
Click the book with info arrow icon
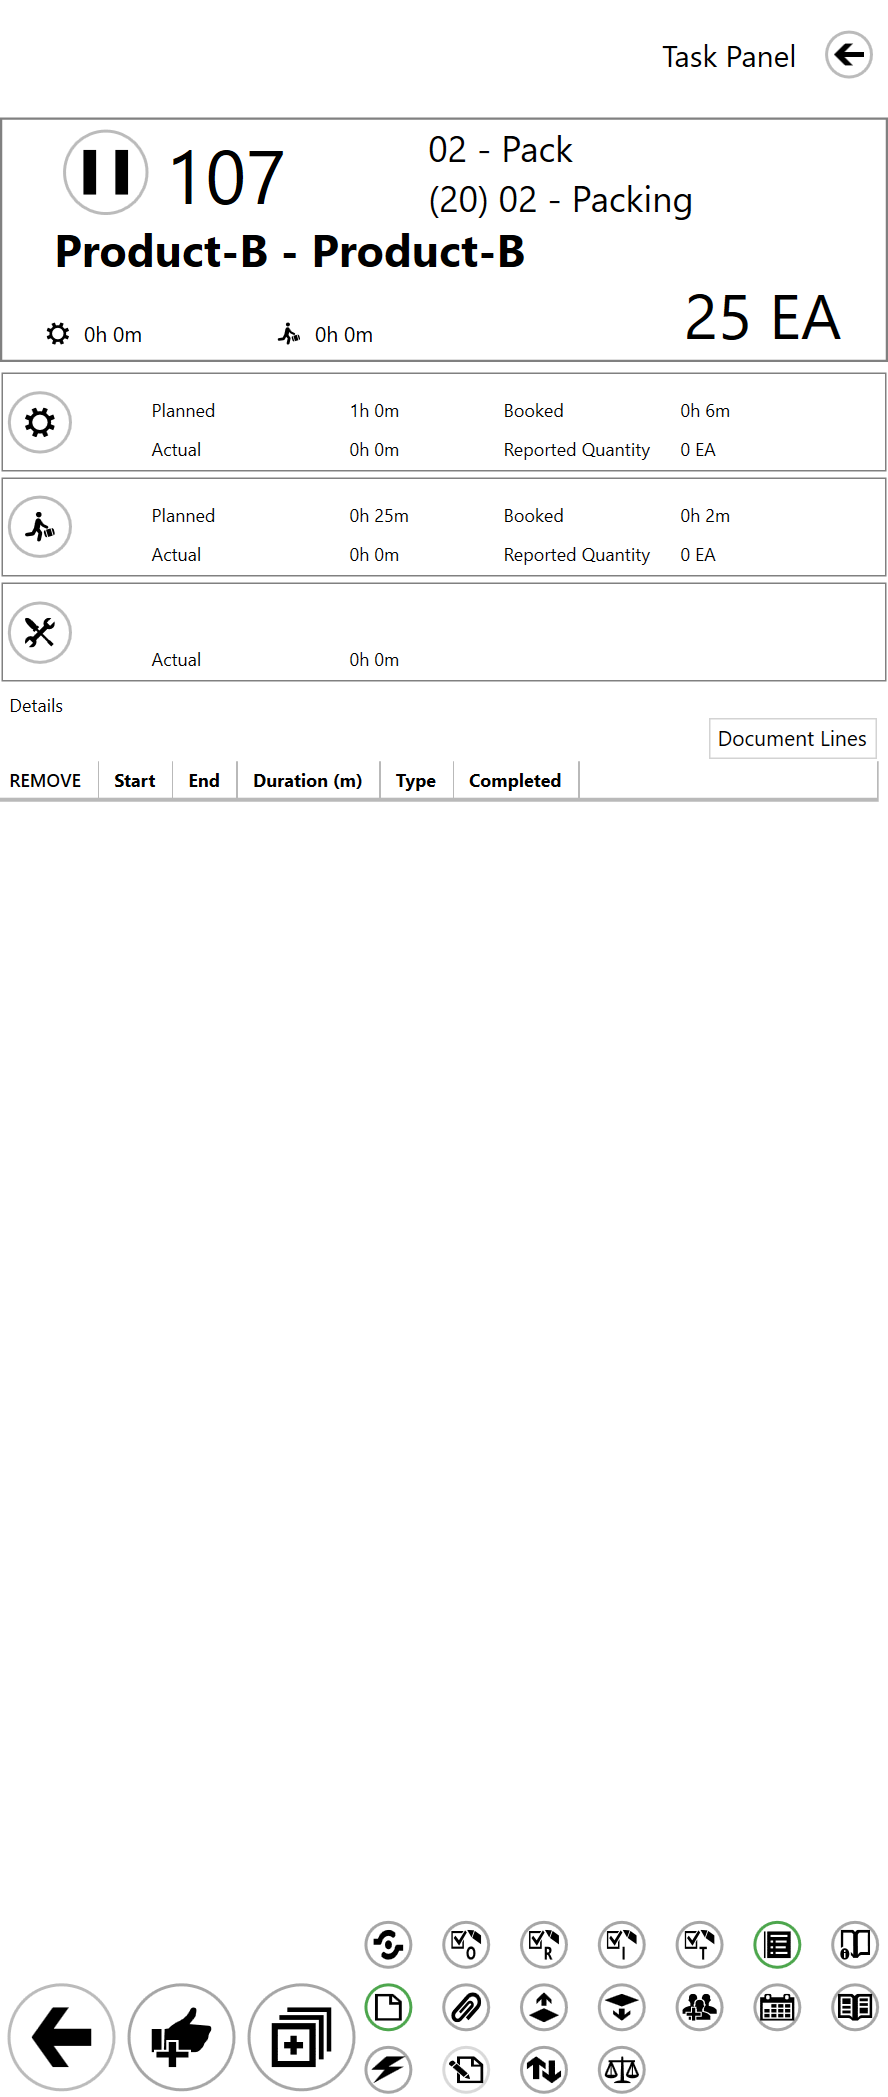point(855,1945)
